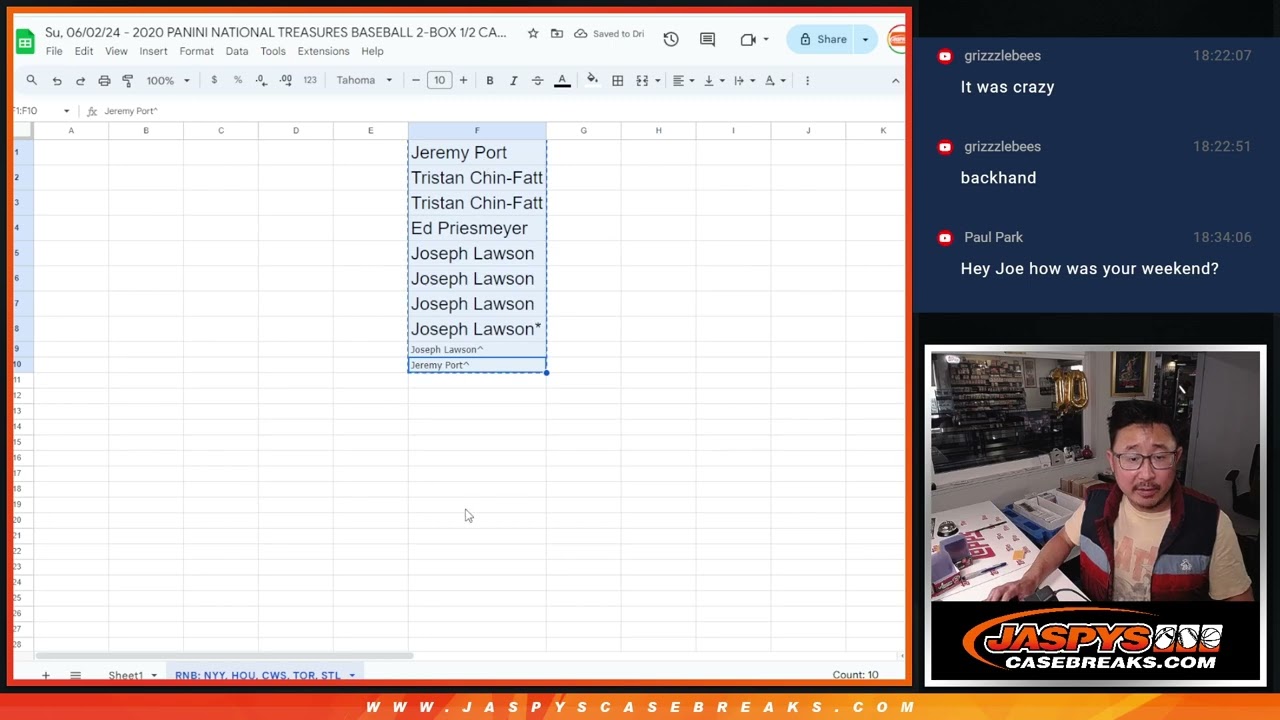Decrease font size with minus button
This screenshot has height=720, width=1280.
416,80
